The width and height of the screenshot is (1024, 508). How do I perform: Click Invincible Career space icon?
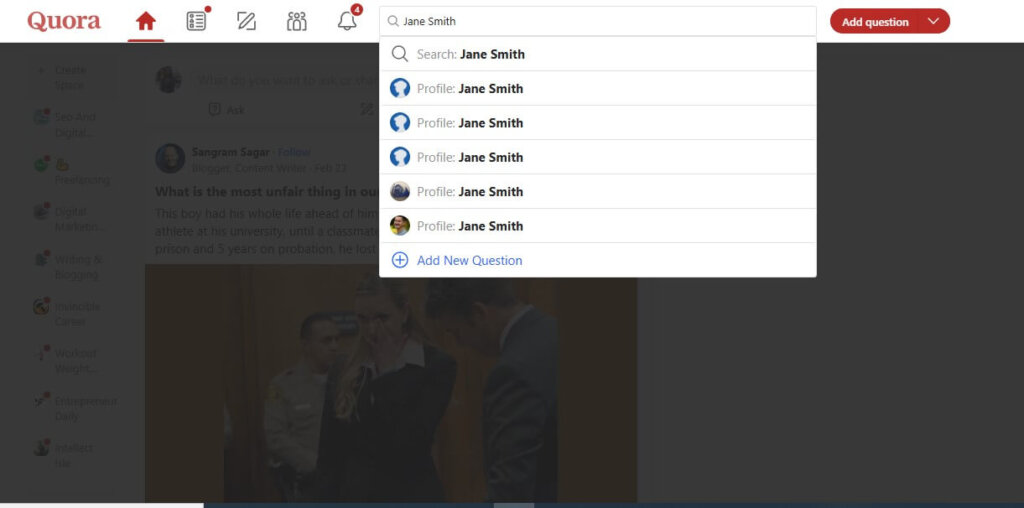point(42,306)
